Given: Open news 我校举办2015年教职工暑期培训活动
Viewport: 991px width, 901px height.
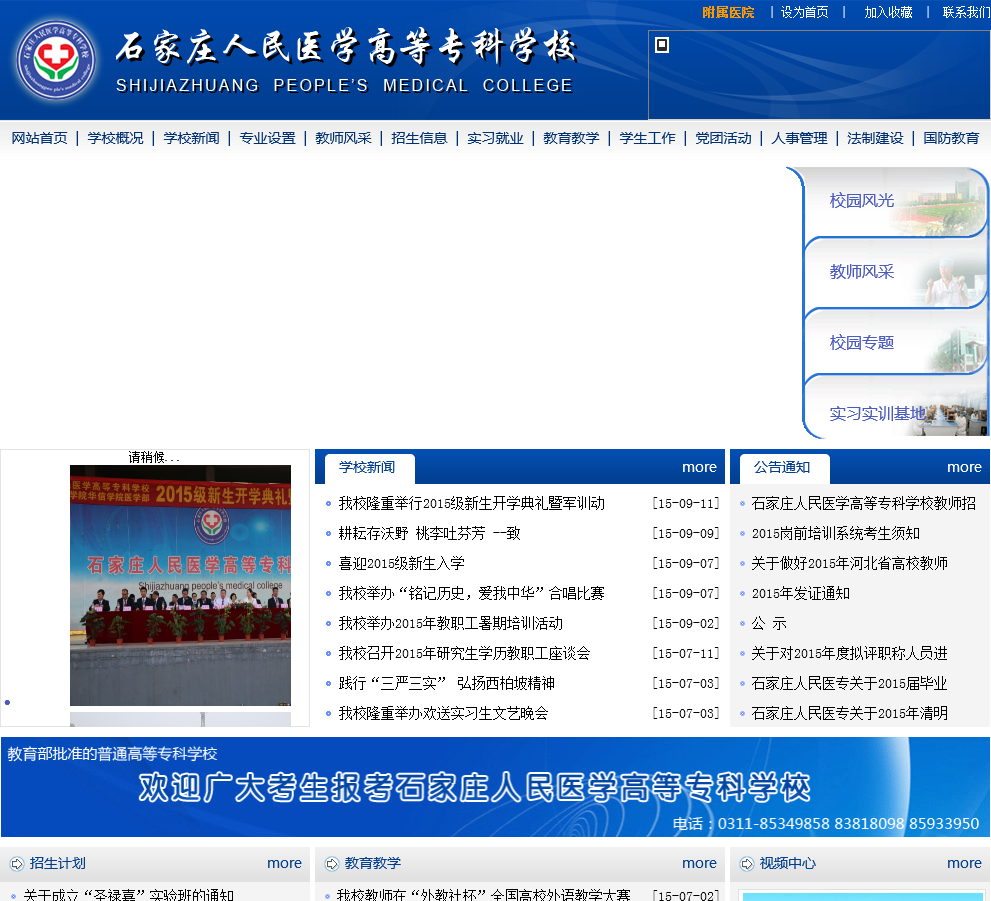Looking at the screenshot, I should (x=451, y=624).
